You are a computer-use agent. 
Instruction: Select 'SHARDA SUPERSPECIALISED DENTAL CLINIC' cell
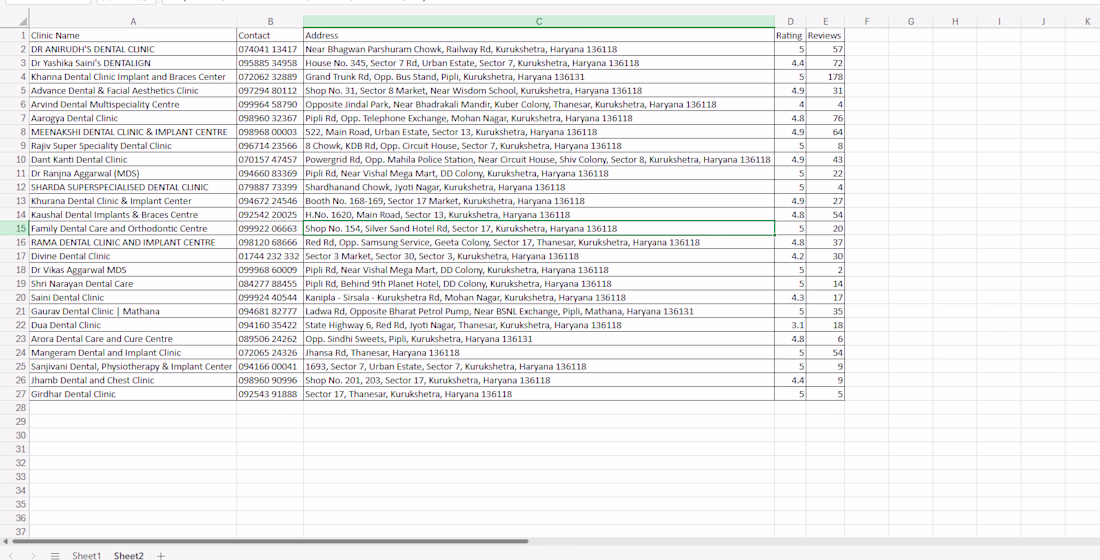coord(133,187)
